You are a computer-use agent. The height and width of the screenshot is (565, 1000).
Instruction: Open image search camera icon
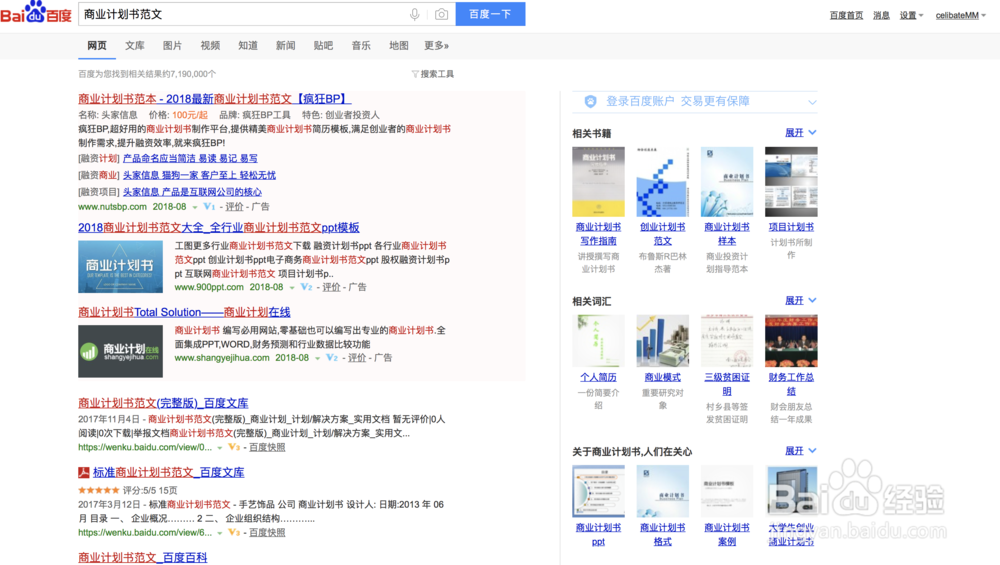441,14
